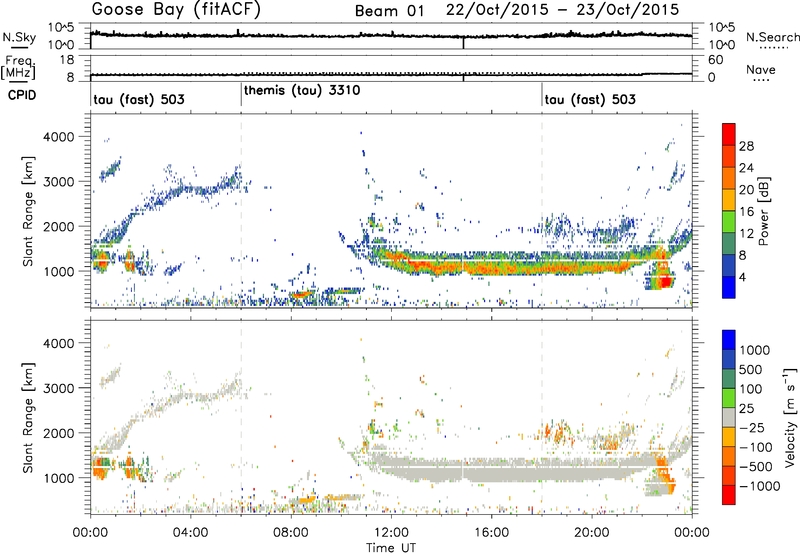
Task: Click the '100' tick on the Velocity colorbar
Action: 753,389
